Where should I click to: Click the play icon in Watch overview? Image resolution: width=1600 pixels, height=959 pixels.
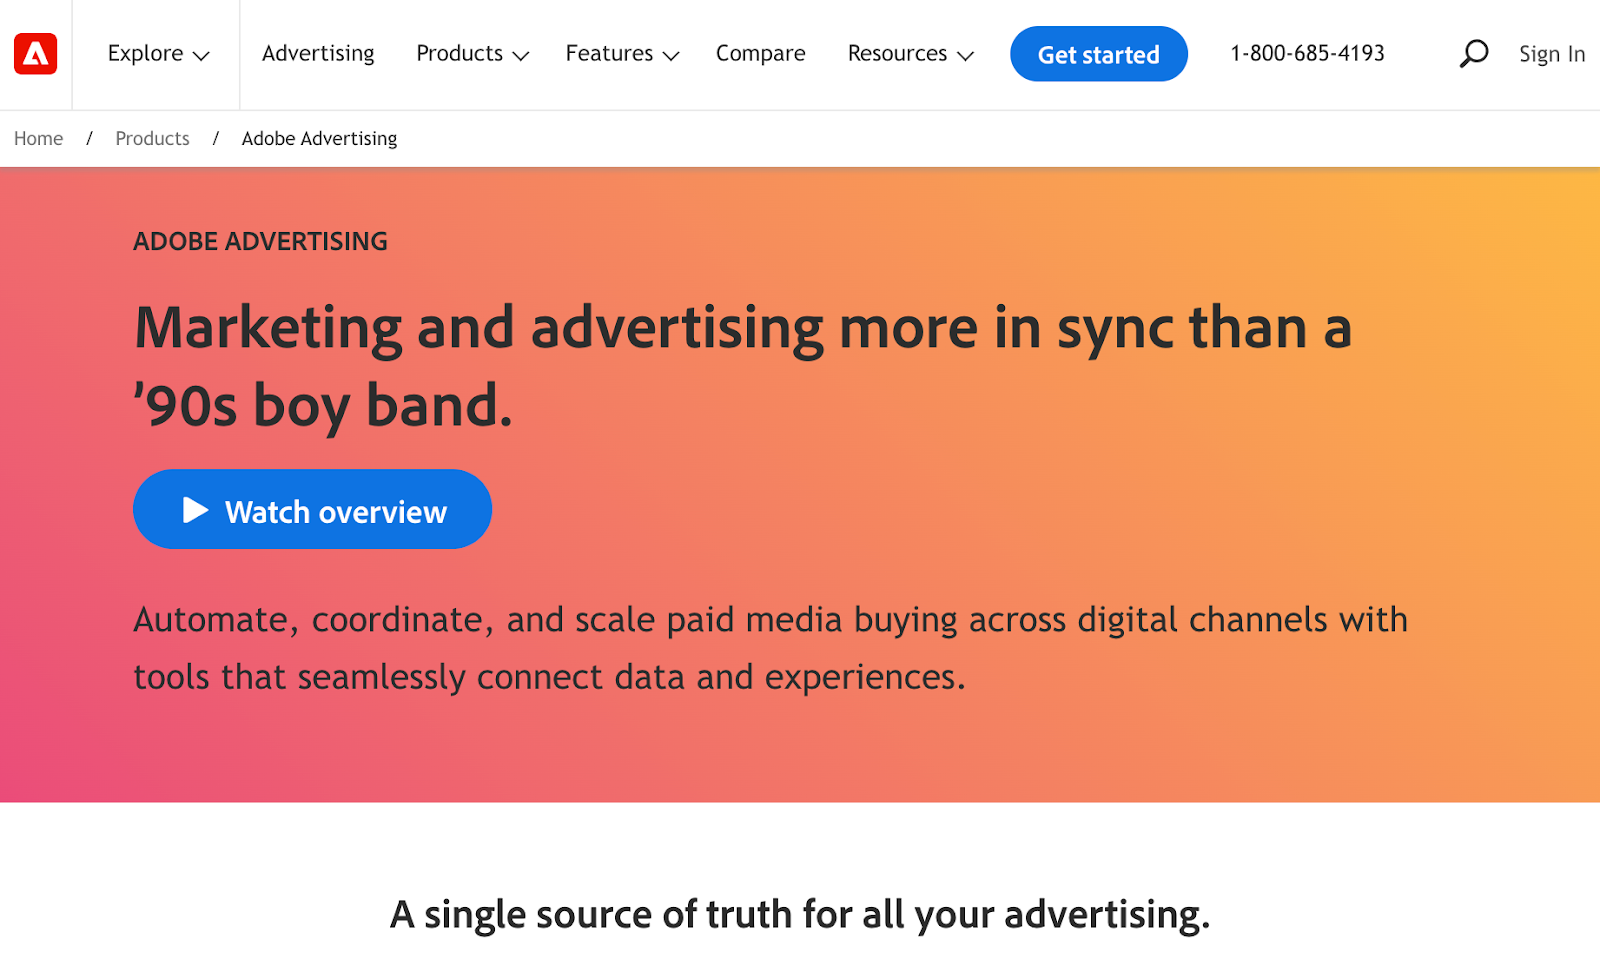[195, 511]
